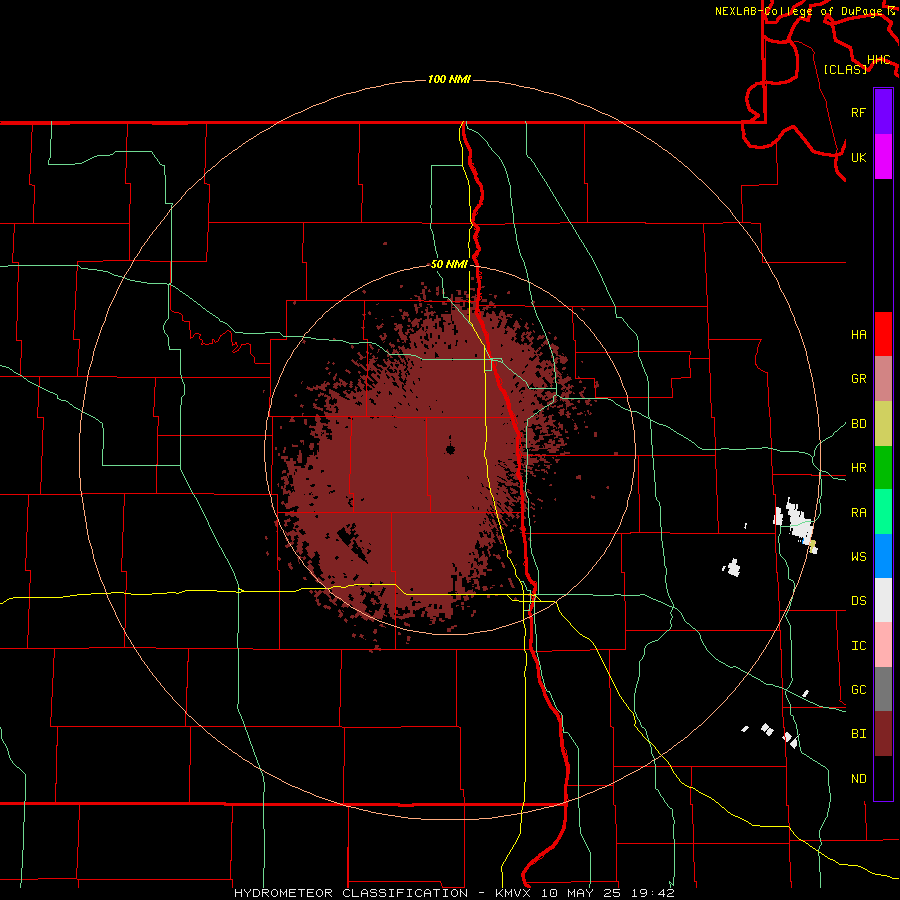This screenshot has width=900, height=900.
Task: Click the purple RF color swatch
Action: 883,112
